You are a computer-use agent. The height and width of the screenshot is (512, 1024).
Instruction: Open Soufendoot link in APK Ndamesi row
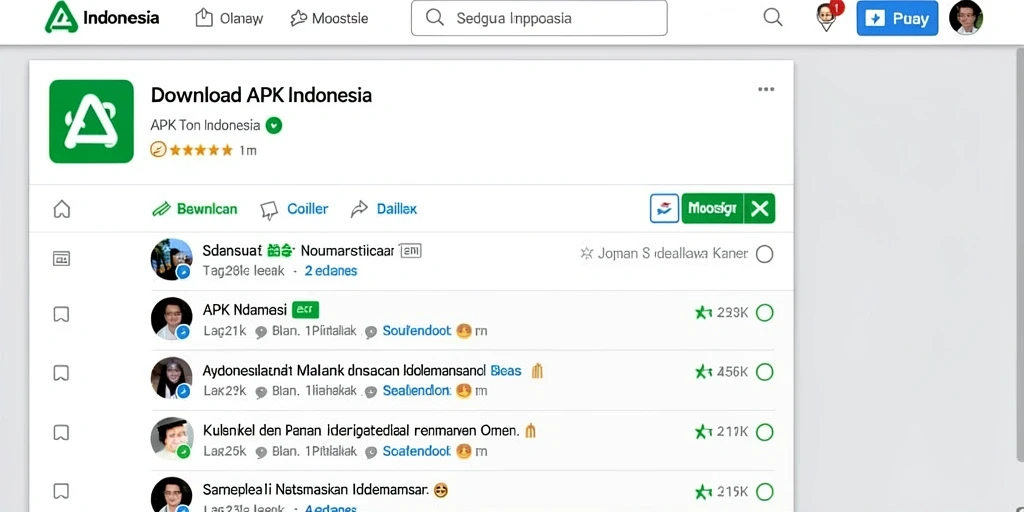(x=417, y=331)
